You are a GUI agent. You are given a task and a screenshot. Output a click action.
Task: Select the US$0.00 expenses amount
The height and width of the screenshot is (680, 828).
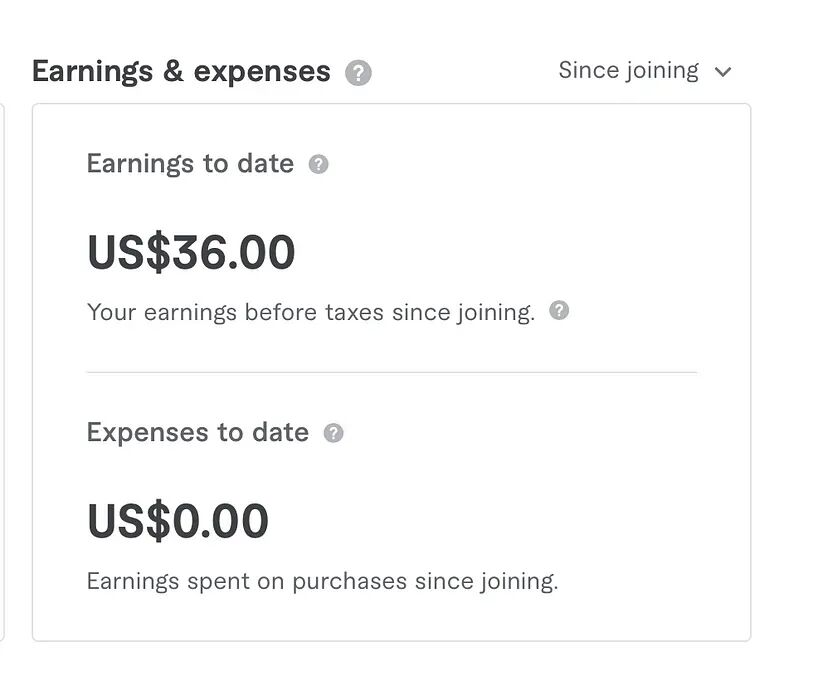coord(178,521)
